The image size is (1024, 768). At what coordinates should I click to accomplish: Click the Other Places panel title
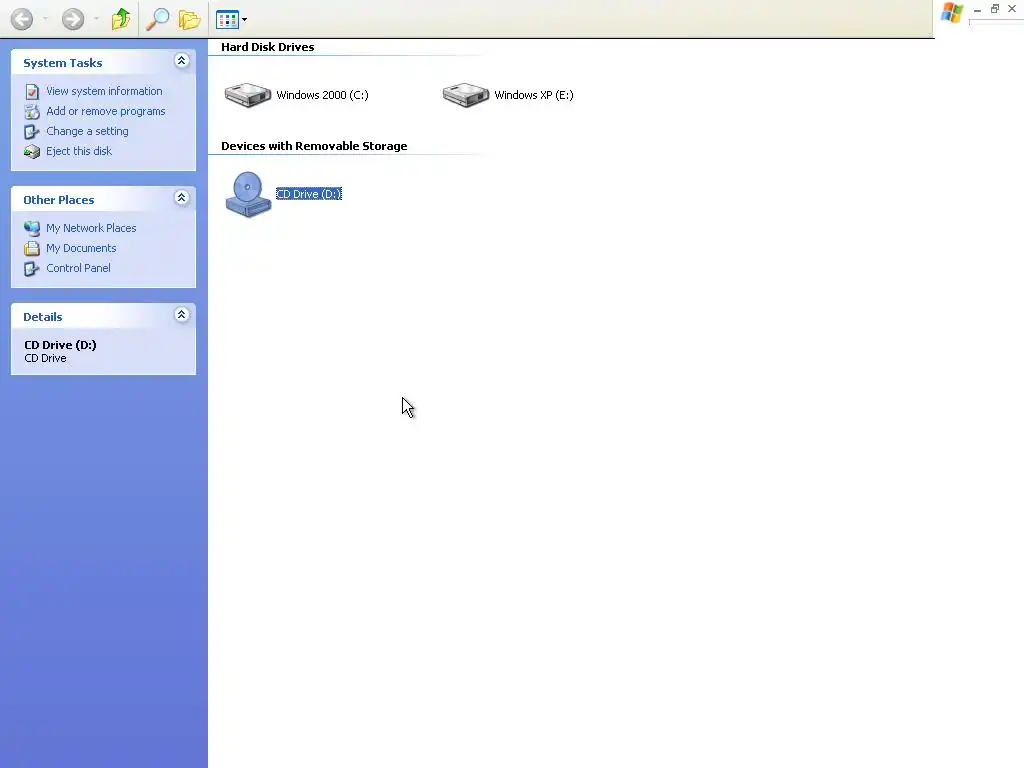[59, 200]
